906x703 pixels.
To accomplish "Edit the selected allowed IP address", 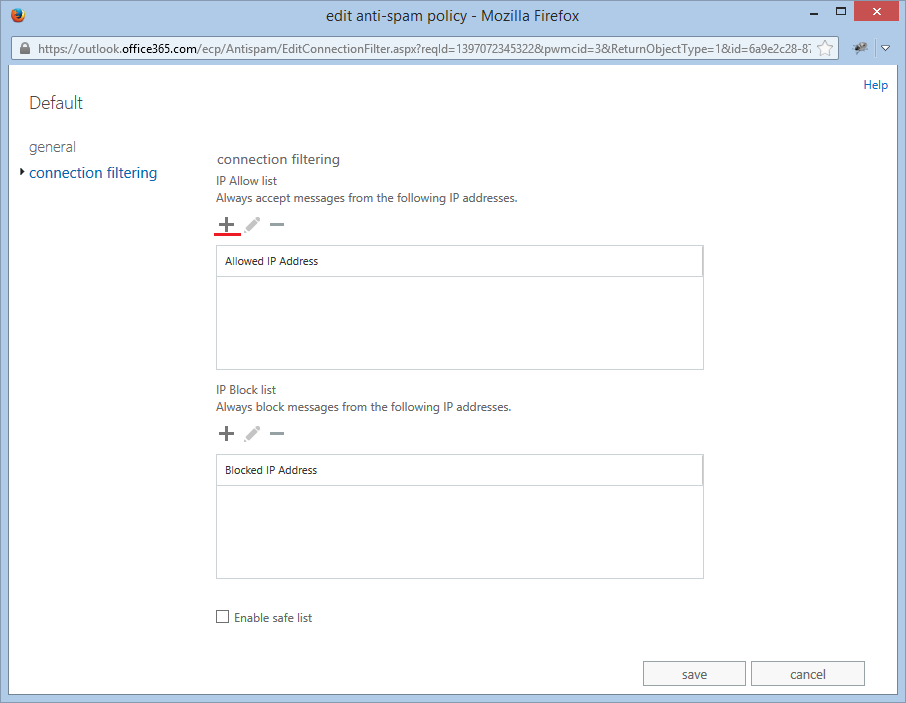I will (x=251, y=225).
